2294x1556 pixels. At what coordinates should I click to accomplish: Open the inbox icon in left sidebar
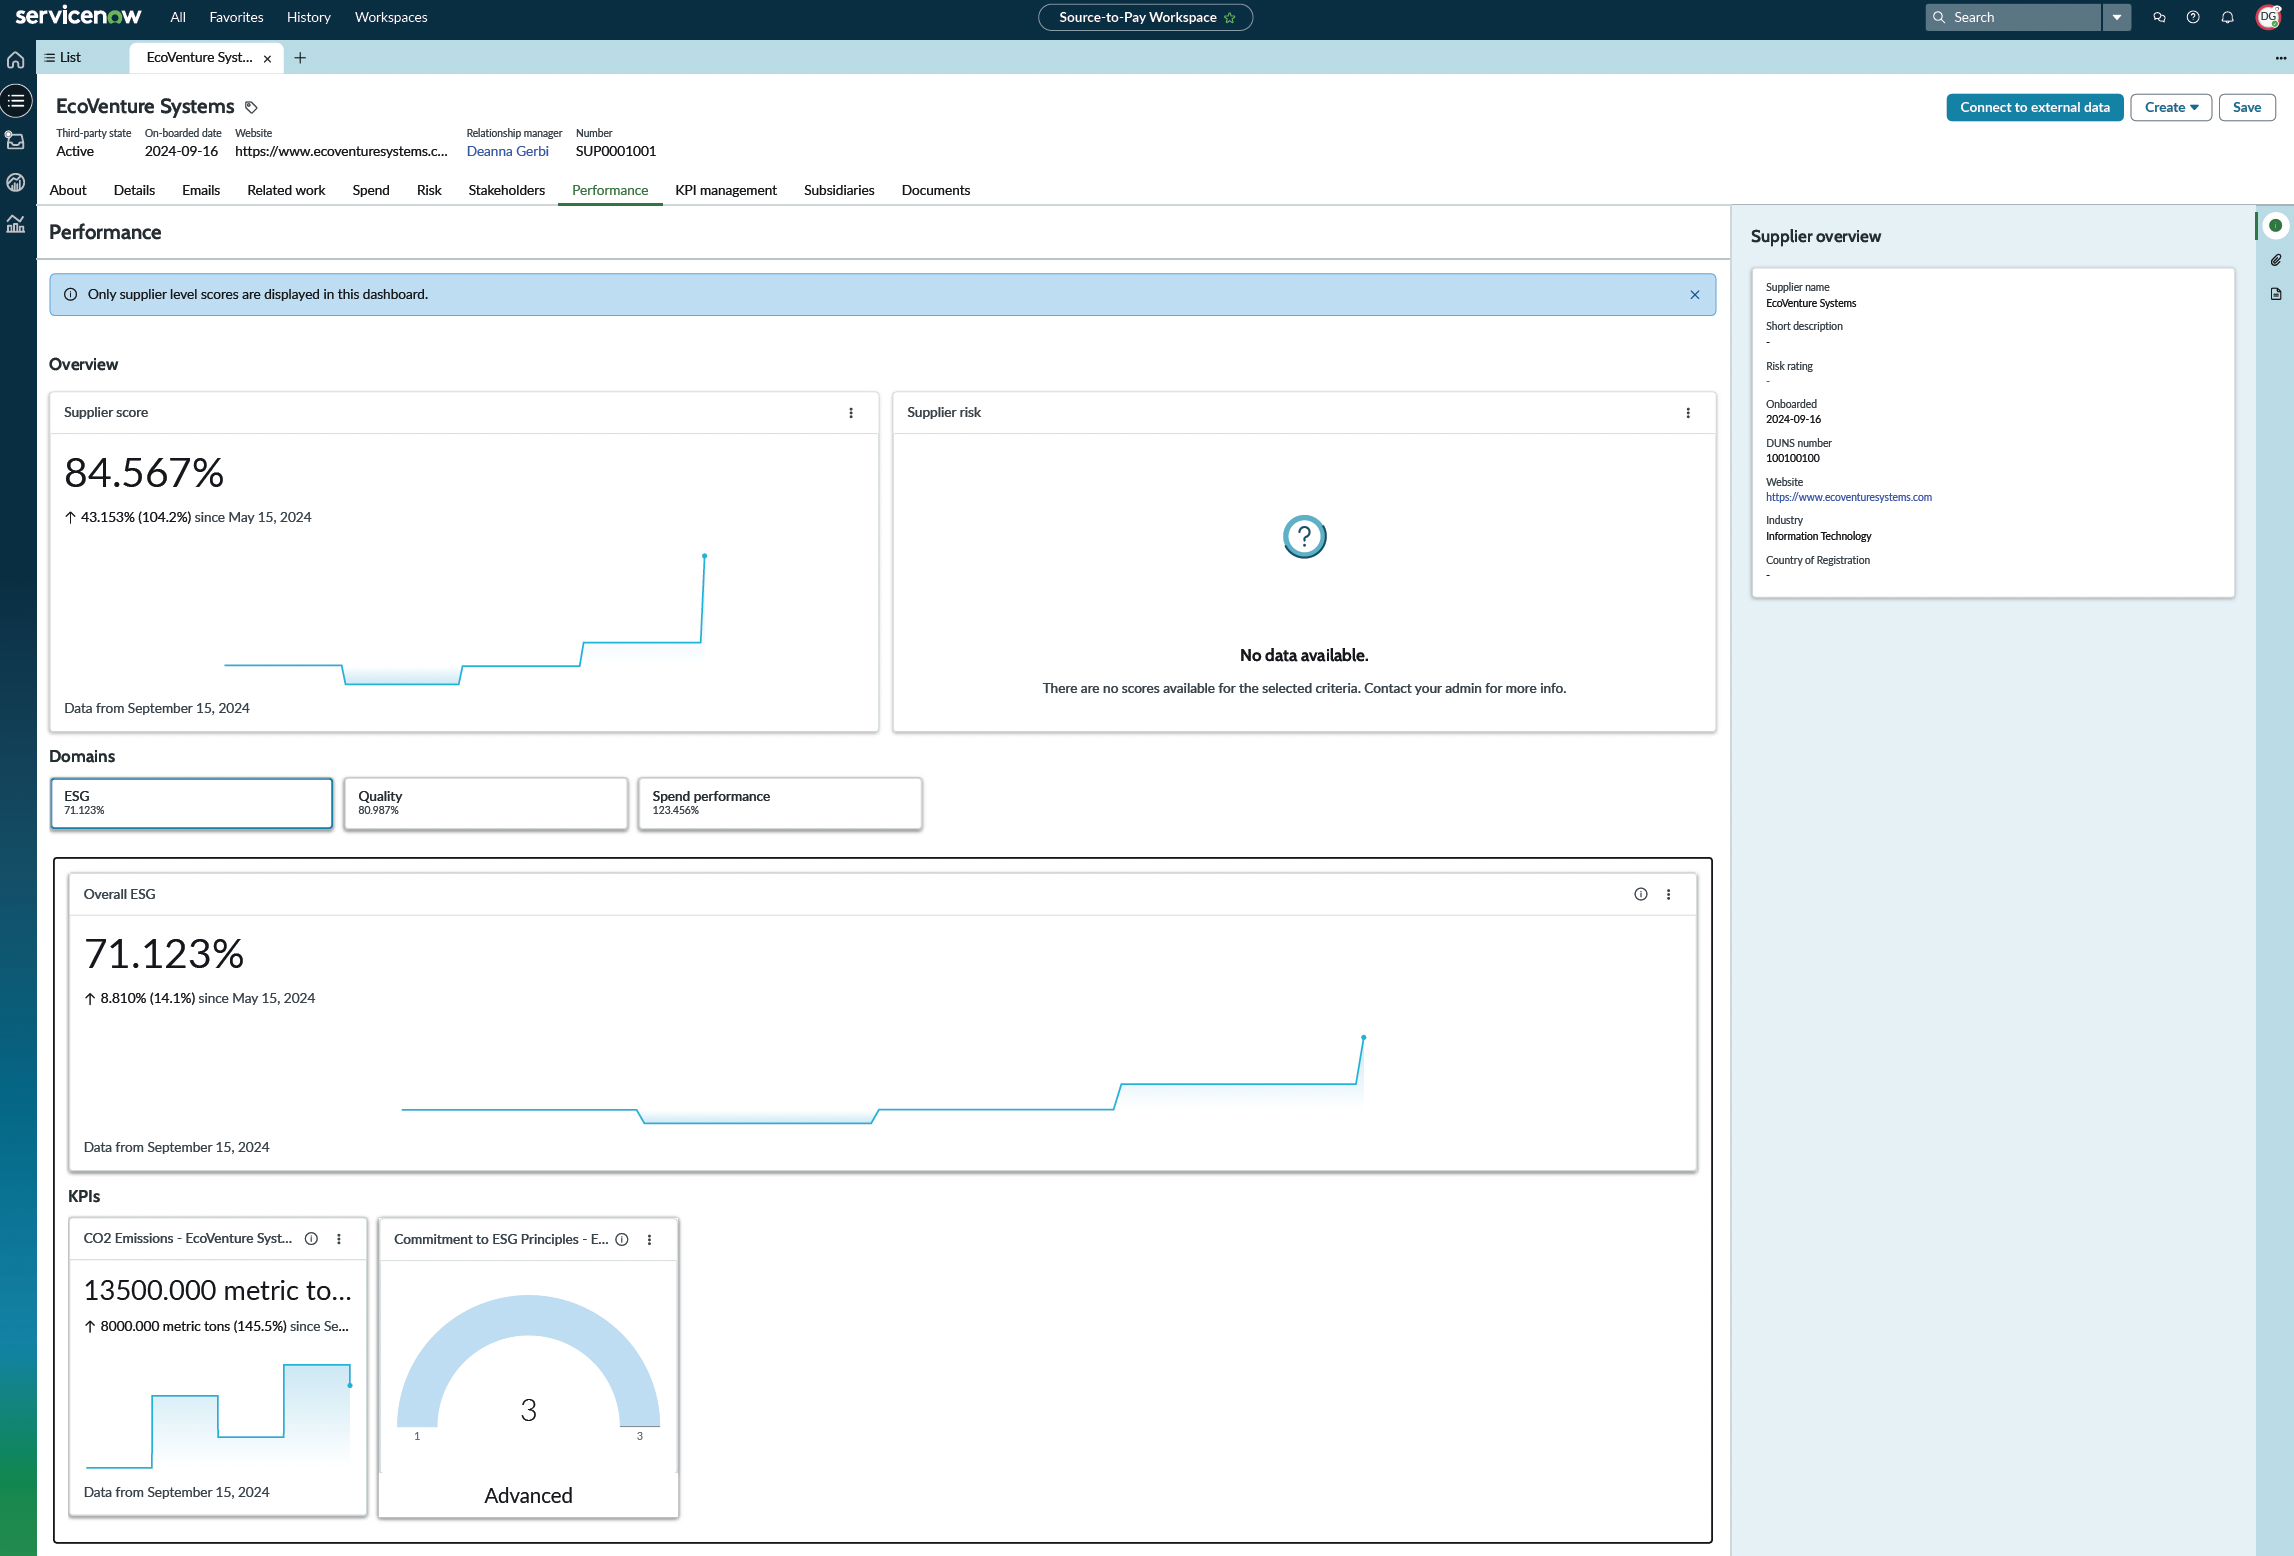click(16, 141)
